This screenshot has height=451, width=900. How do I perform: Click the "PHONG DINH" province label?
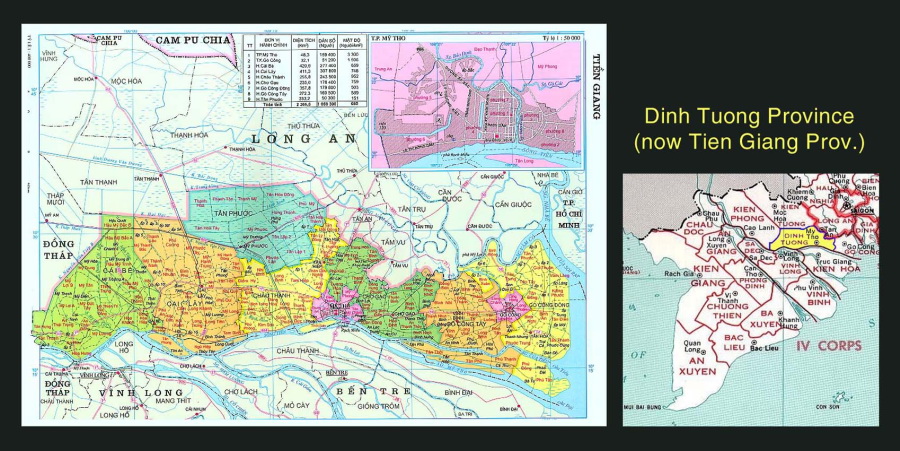click(x=754, y=285)
